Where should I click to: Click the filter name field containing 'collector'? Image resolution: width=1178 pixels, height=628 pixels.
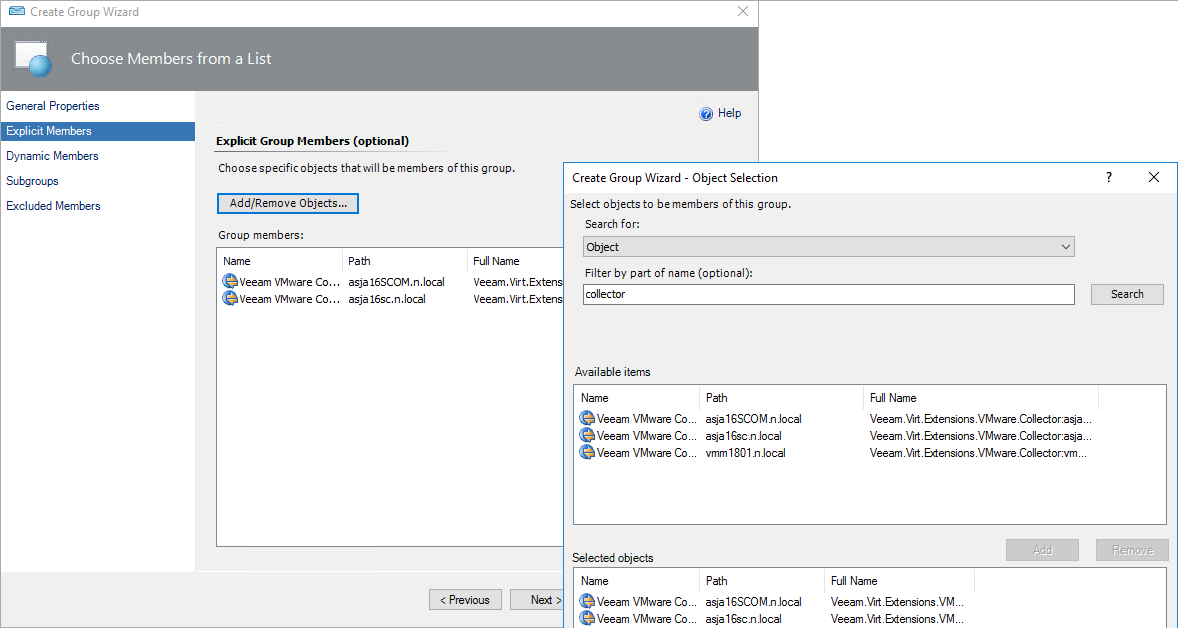pos(829,294)
